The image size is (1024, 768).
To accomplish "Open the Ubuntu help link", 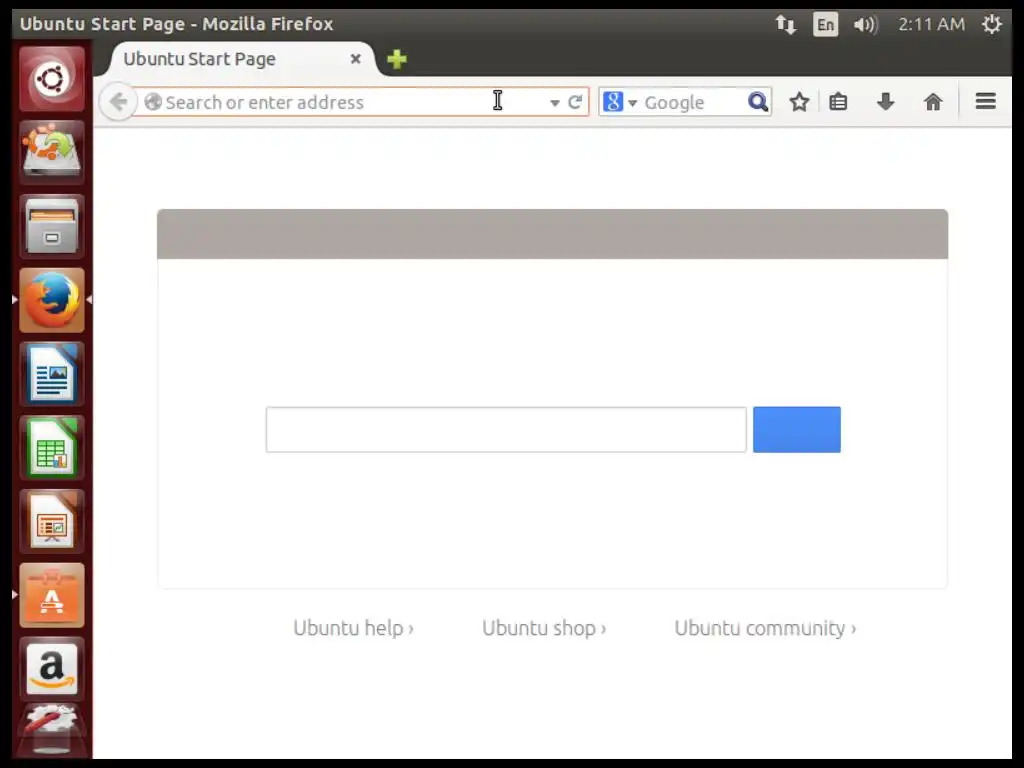I will 353,628.
